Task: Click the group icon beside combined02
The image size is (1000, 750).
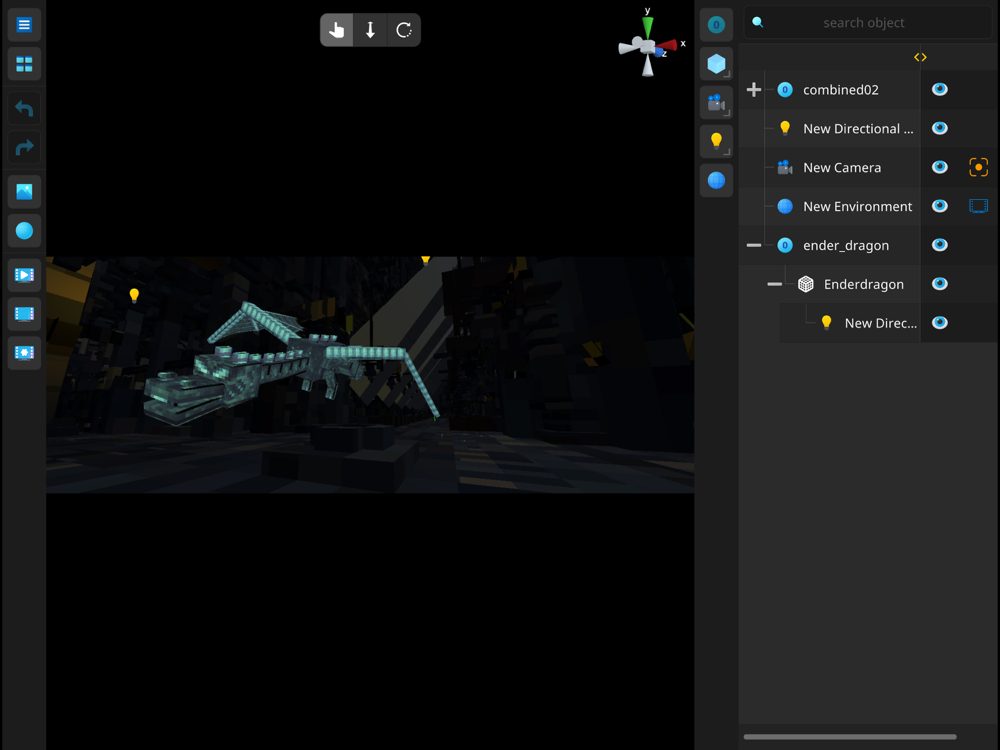Action: (x=785, y=90)
